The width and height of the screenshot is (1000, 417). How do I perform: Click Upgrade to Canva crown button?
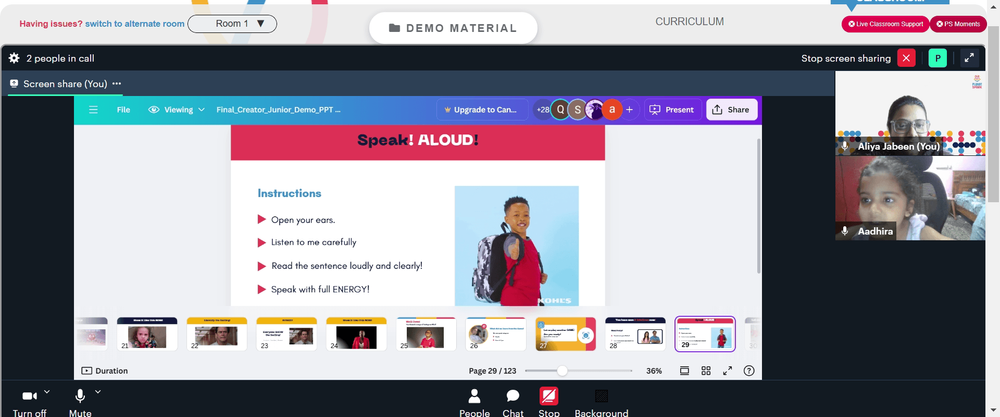point(482,110)
